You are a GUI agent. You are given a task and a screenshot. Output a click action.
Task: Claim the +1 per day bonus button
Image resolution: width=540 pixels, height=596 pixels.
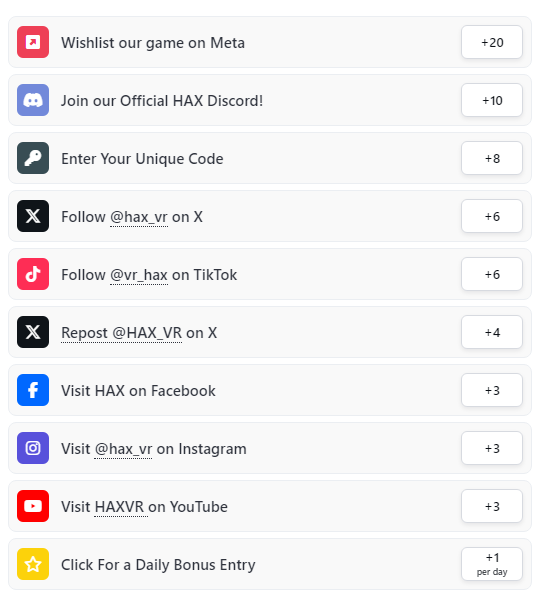pyautogui.click(x=492, y=564)
